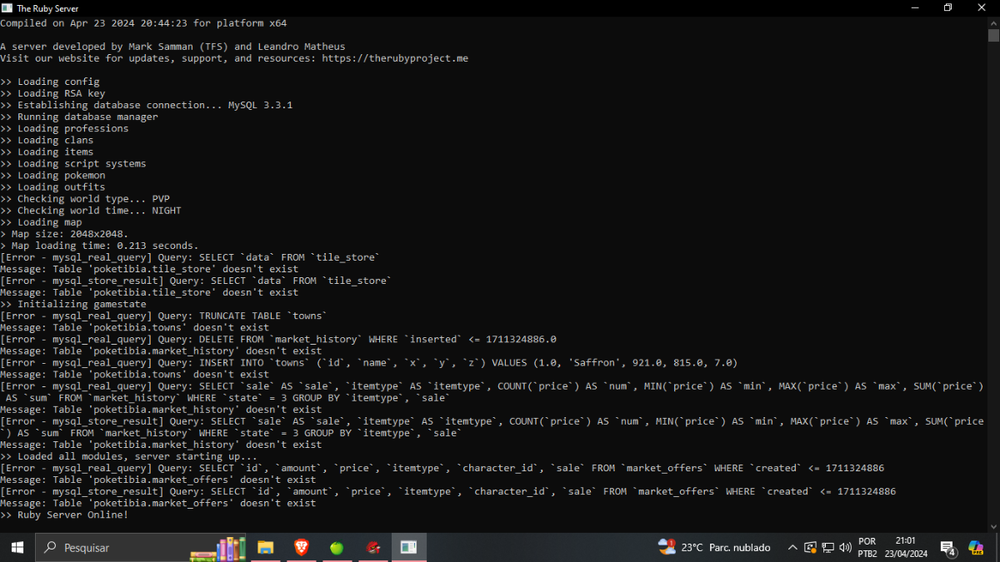1000x562 pixels.
Task: Expand the hidden system tray icons
Action: (x=792, y=547)
